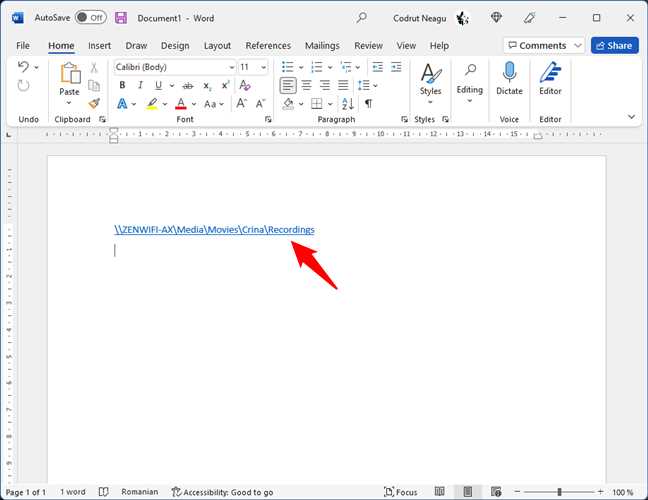
Task: Open the Styles gallery button
Action: point(430,84)
